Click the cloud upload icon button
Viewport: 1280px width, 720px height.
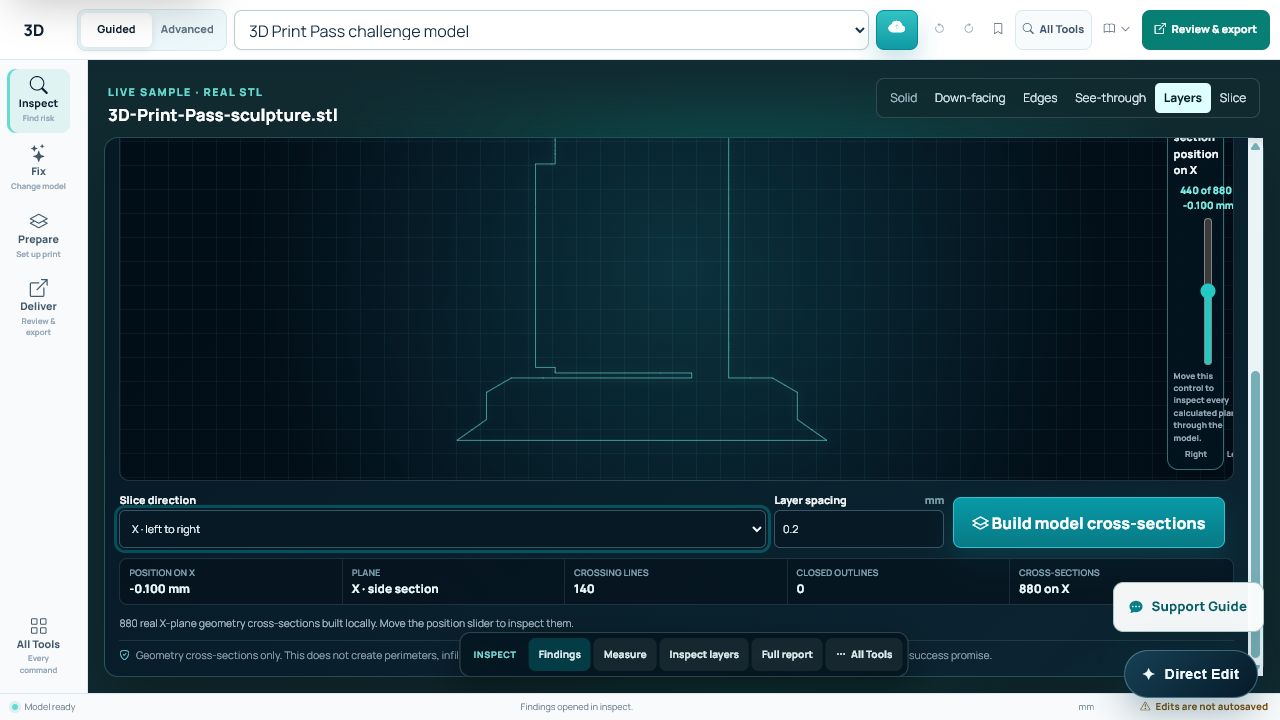click(x=897, y=30)
